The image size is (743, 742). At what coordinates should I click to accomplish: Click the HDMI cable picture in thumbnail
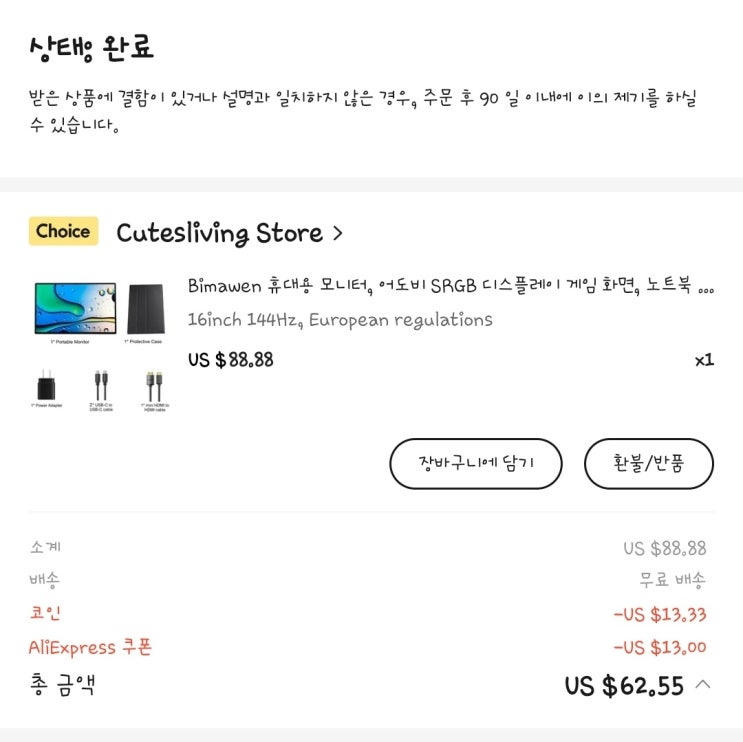click(x=153, y=385)
